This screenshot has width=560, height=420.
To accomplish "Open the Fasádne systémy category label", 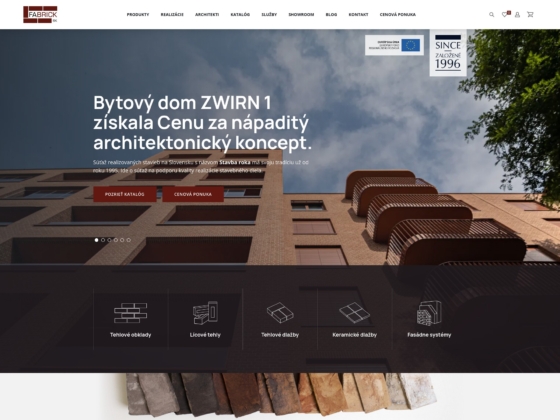I will (x=429, y=335).
